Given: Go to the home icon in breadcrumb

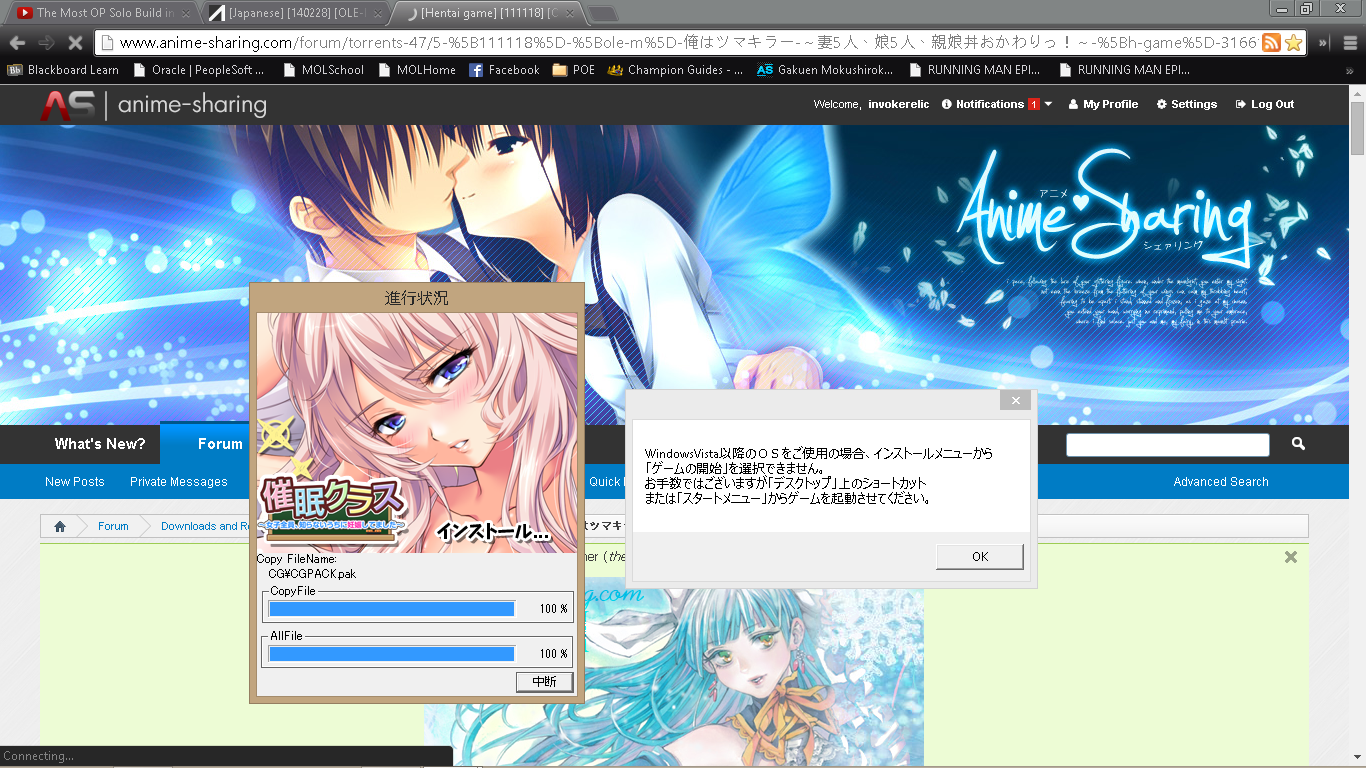Looking at the screenshot, I should tap(60, 526).
